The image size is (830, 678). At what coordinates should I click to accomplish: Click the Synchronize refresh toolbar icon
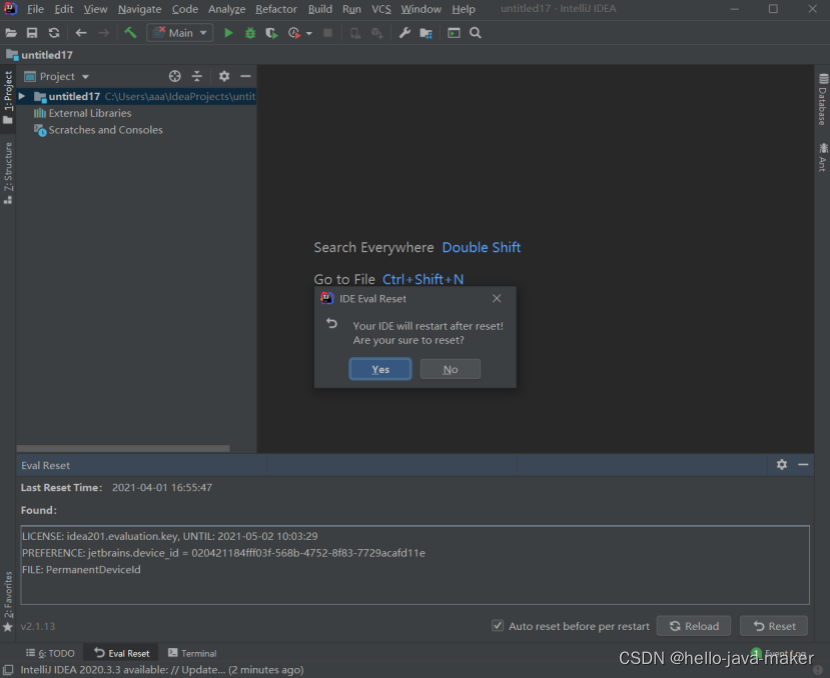(x=54, y=33)
